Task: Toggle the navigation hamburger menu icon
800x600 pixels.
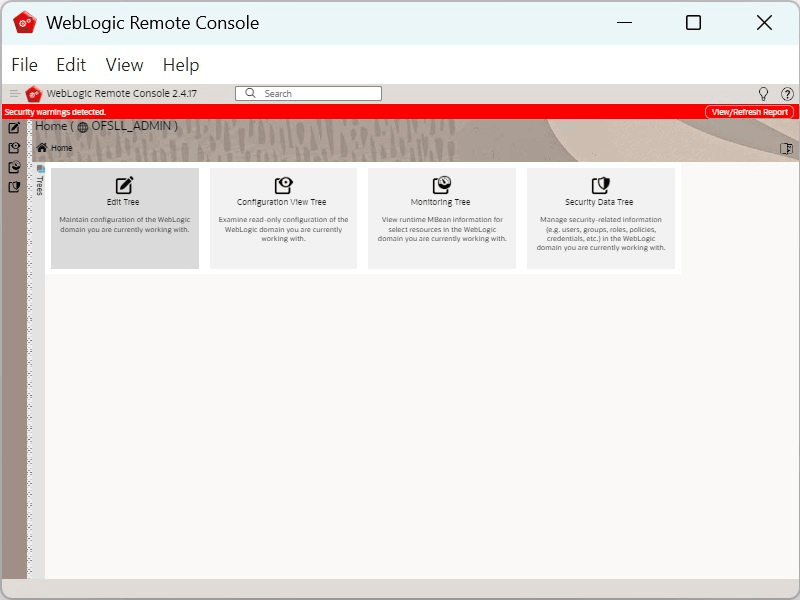Action: click(15, 93)
